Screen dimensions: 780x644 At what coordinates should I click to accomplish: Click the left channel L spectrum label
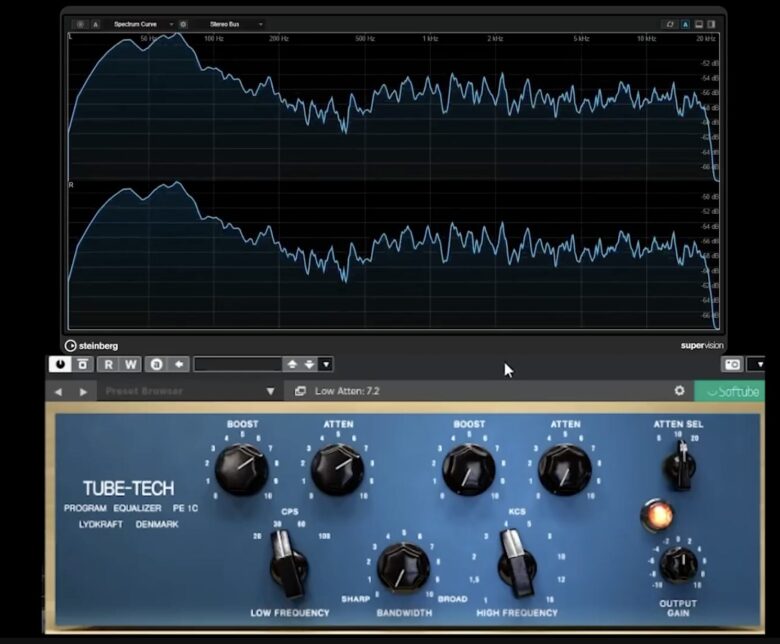(71, 37)
